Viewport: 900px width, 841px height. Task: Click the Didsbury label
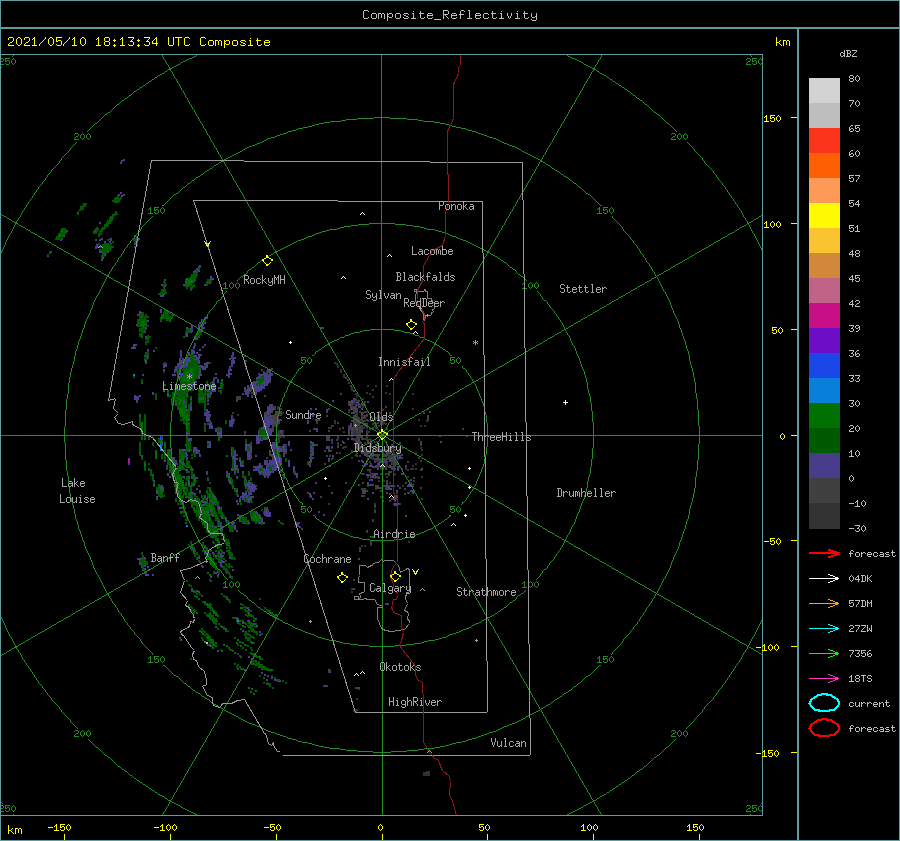point(378,448)
